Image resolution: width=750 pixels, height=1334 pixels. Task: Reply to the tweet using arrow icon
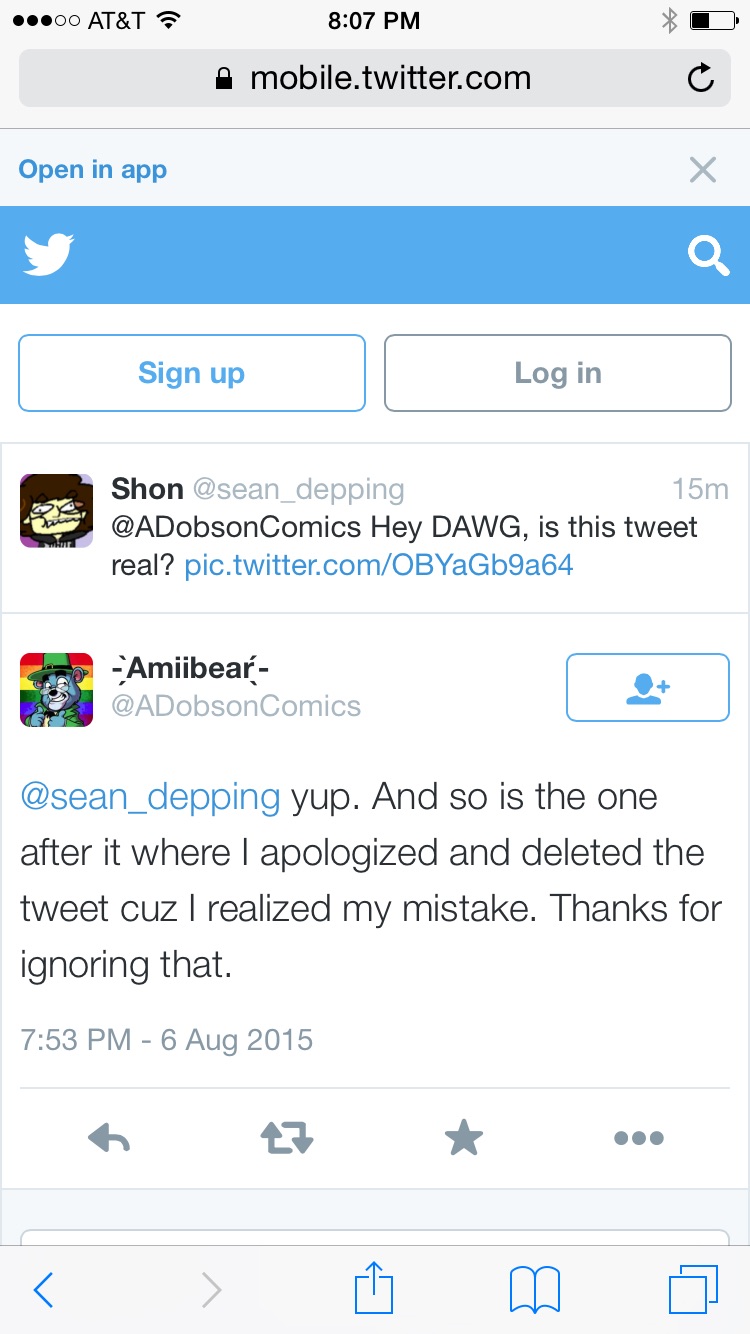[x=109, y=1138]
